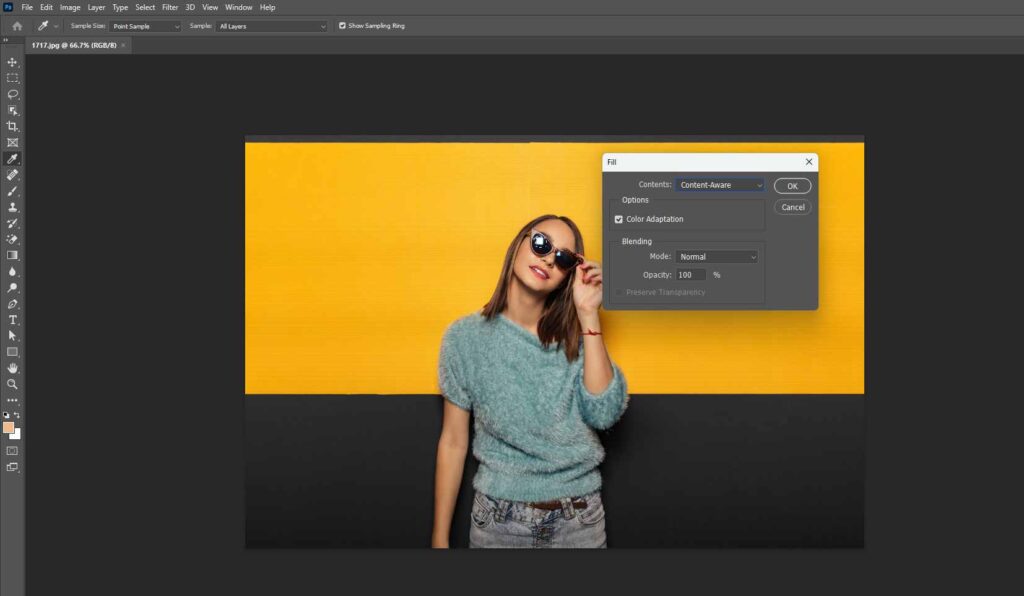Switch to the 1717.jpg document tab
This screenshot has width=1024, height=596.
[74, 45]
